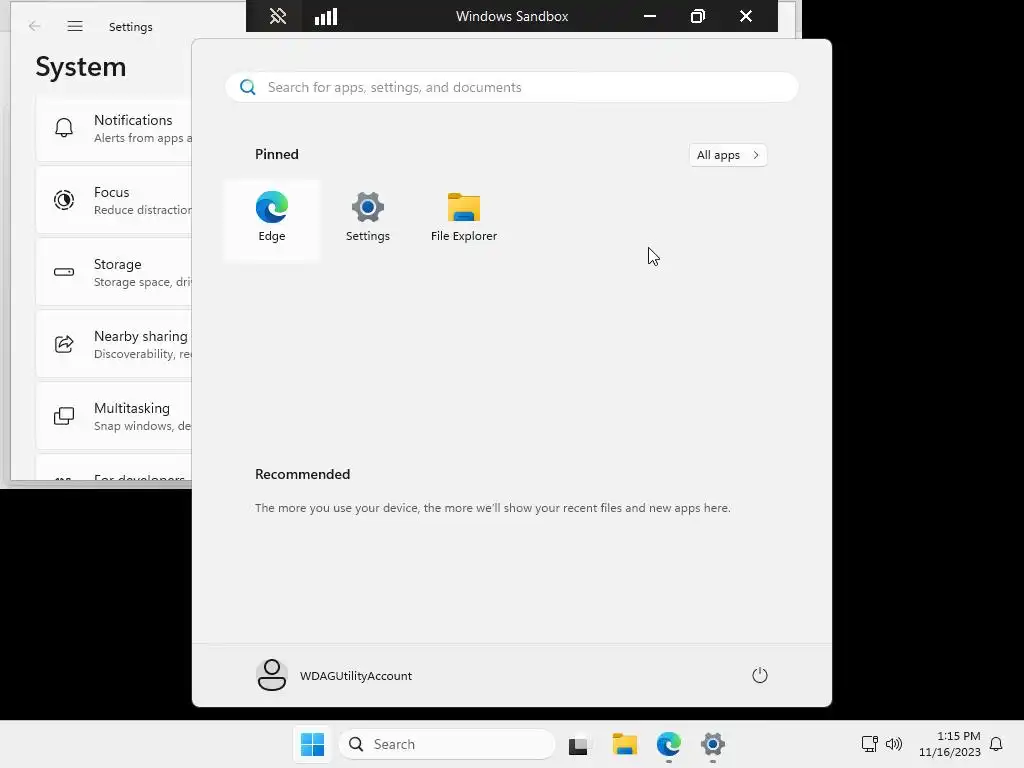Open volume control in system tray

tap(893, 744)
